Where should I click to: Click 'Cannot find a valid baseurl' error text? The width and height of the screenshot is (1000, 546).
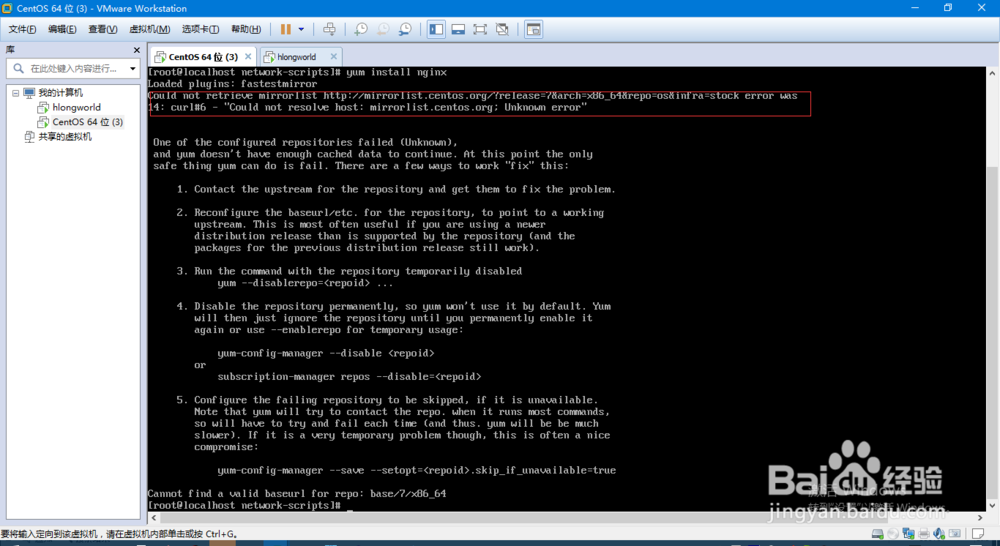tap(297, 493)
